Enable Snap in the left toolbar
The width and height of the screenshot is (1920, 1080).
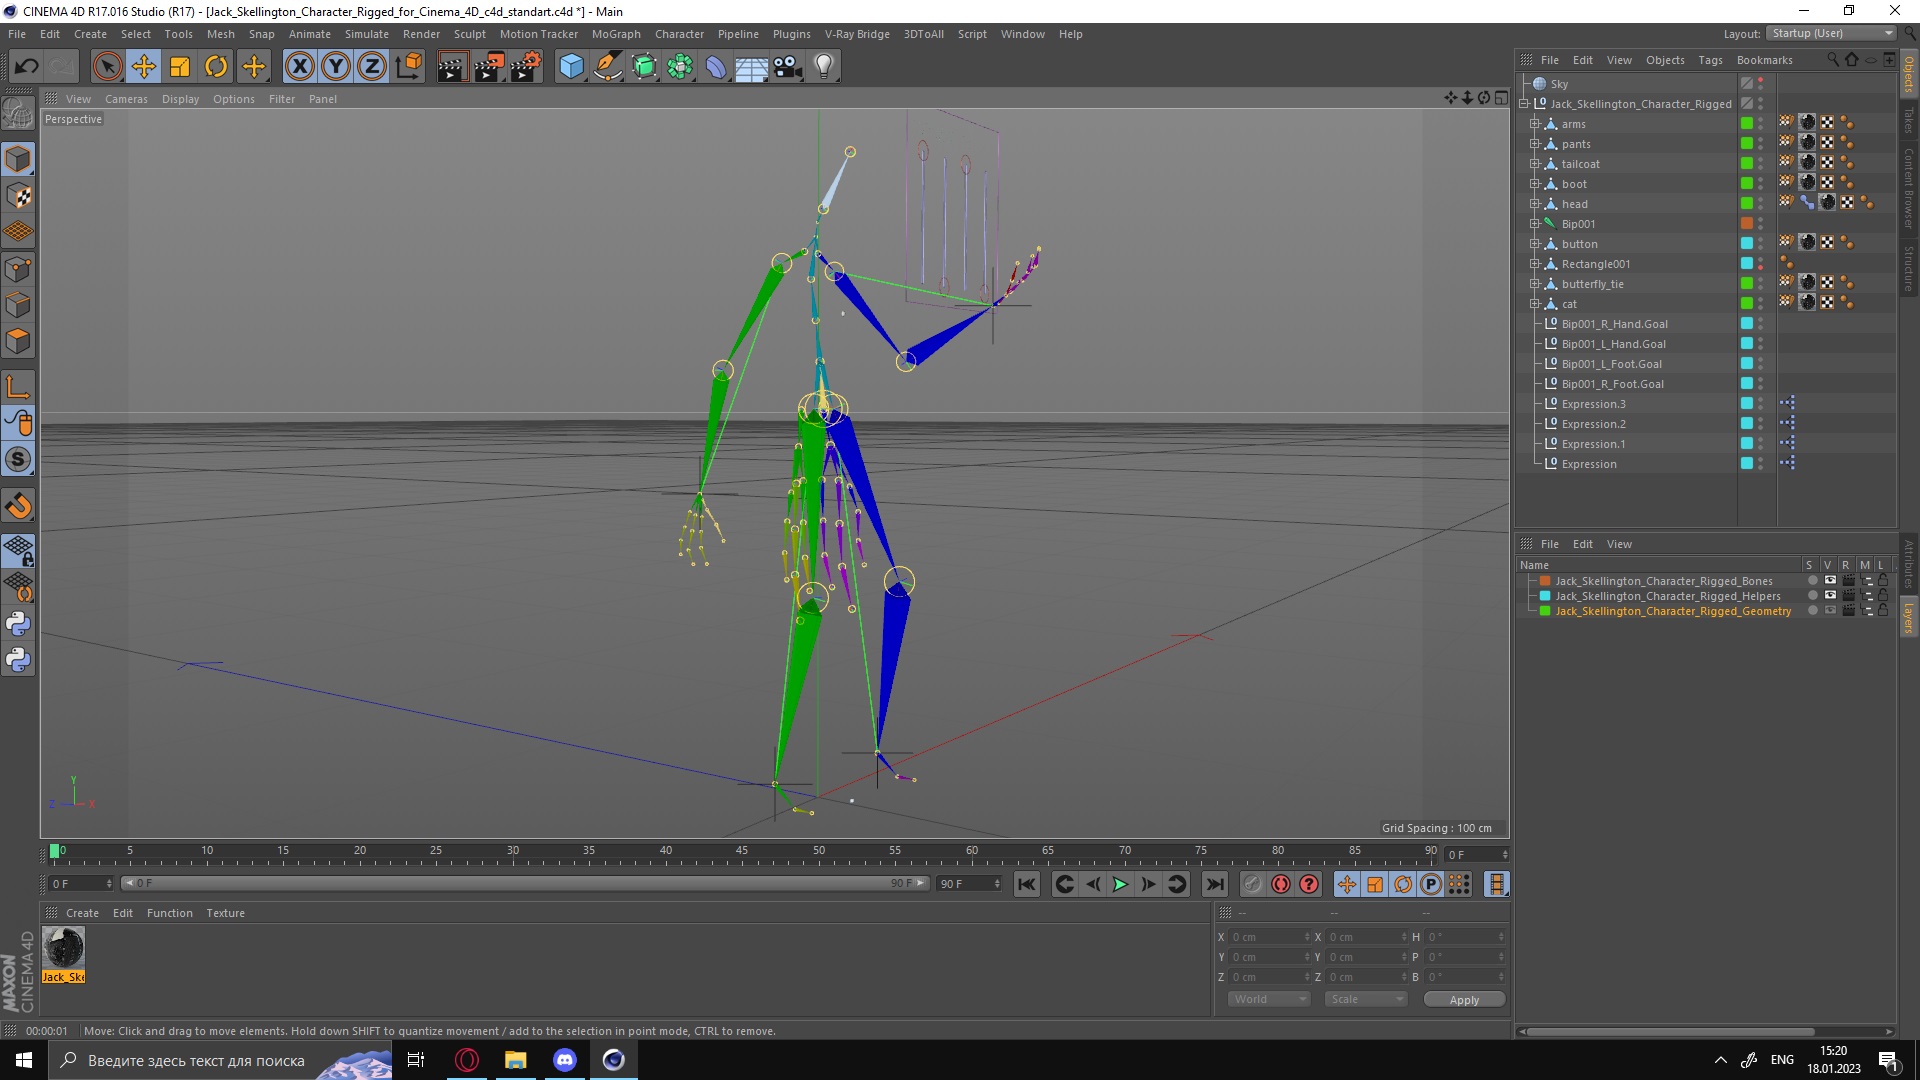[18, 505]
